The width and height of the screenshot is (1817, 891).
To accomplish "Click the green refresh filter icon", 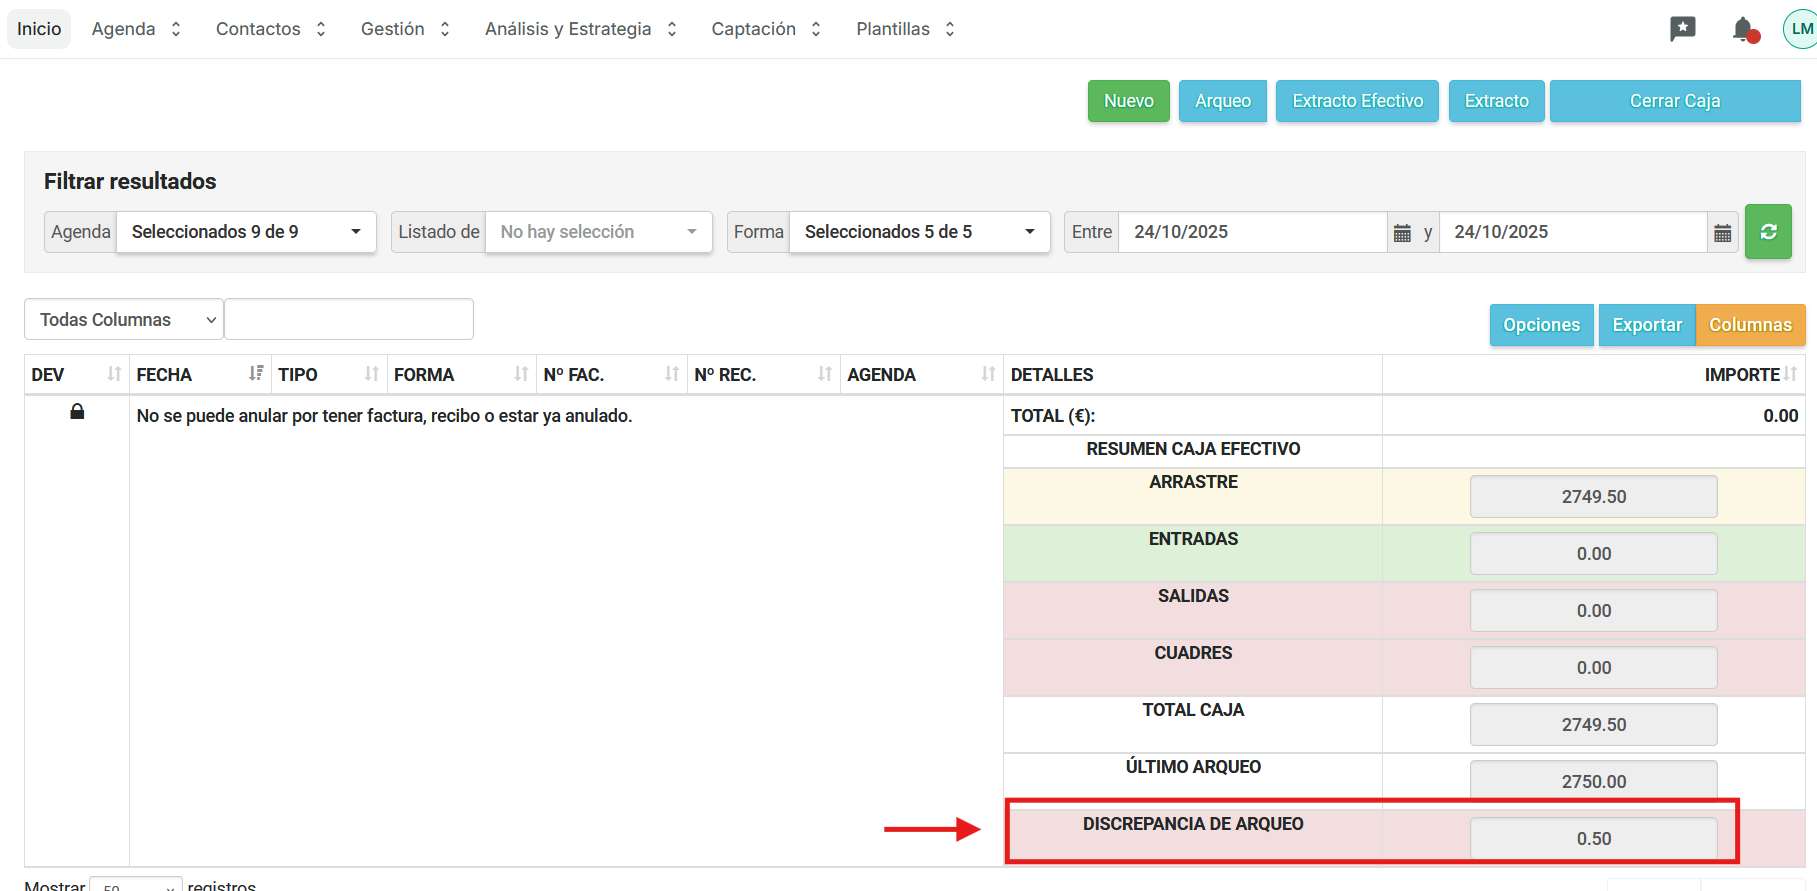I will [1767, 232].
